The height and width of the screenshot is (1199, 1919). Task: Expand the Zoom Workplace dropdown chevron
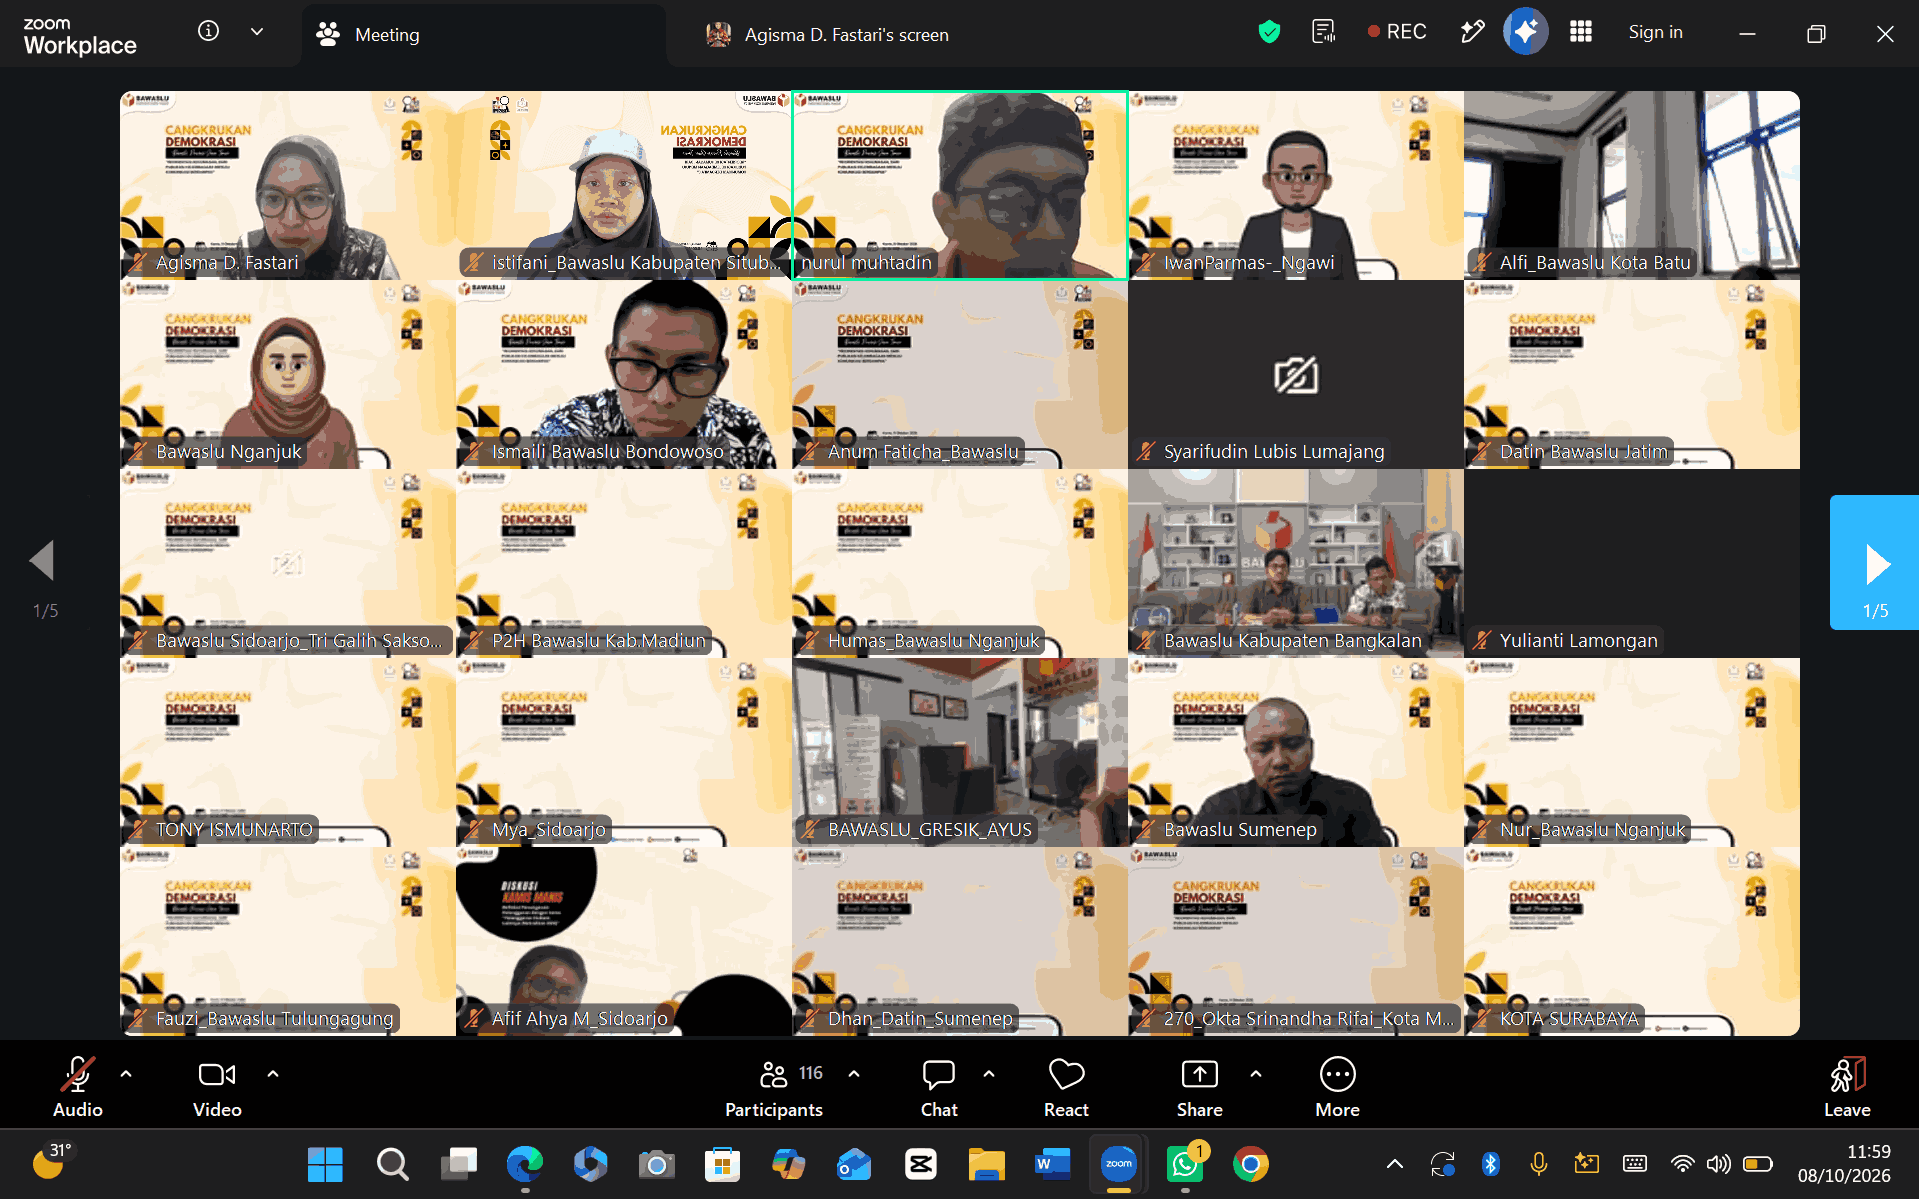[x=257, y=32]
